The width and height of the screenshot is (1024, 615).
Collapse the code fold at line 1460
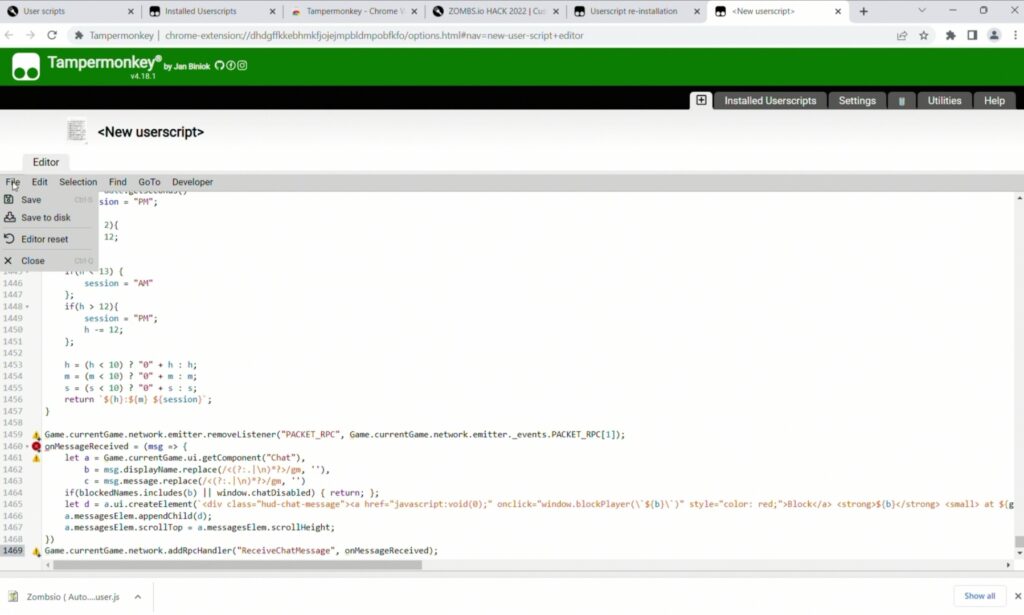27,447
